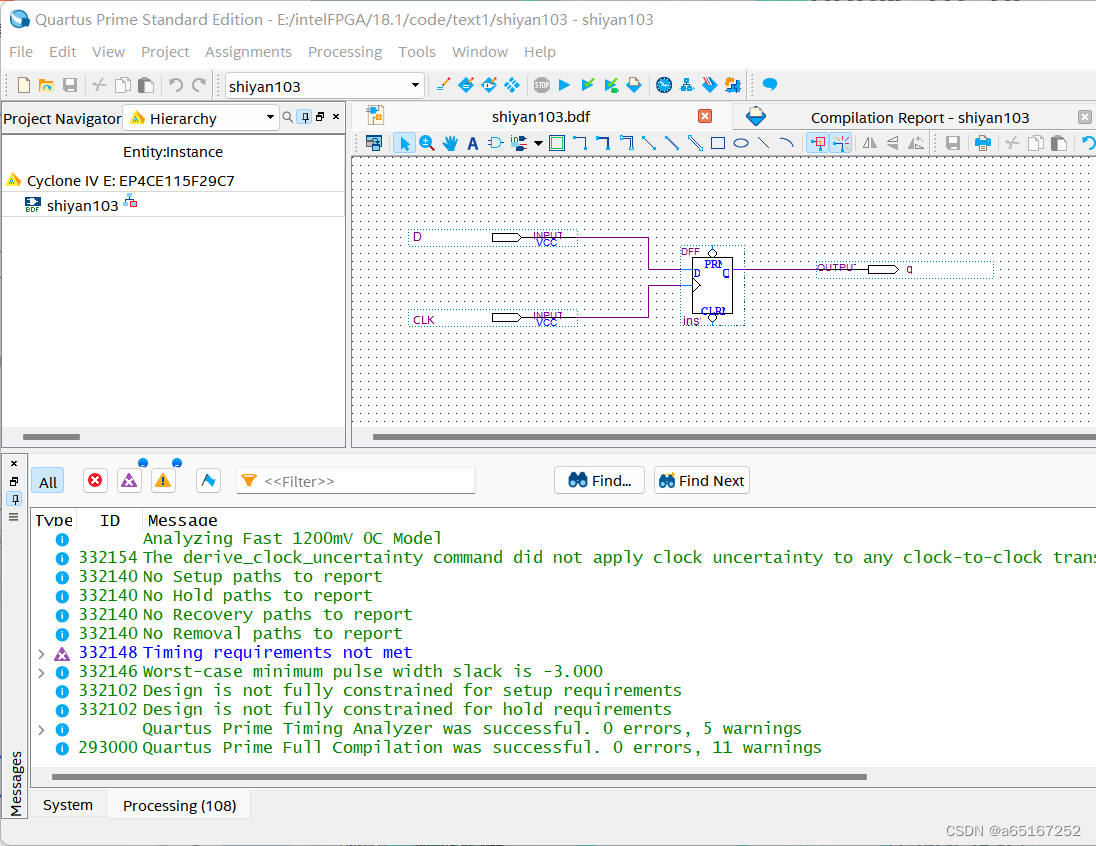Open the Assignments menu
Viewport: 1096px width, 846px height.
point(248,52)
